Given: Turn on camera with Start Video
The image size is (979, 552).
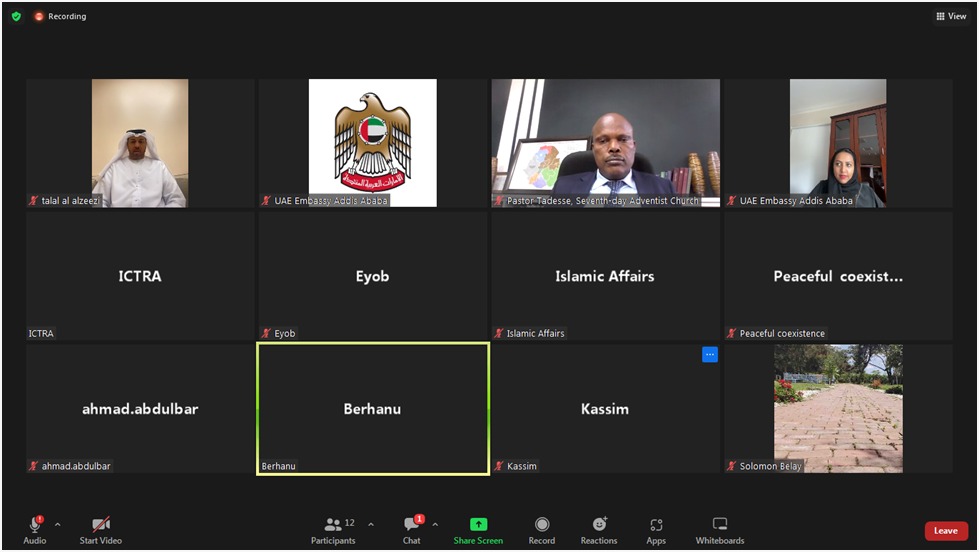Looking at the screenshot, I should point(101,531).
